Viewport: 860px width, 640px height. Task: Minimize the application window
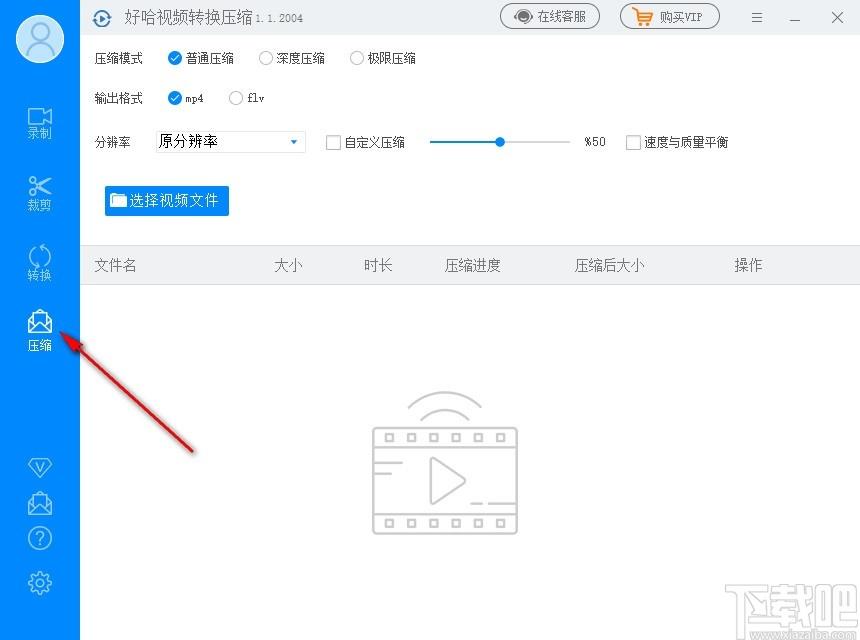pos(795,19)
